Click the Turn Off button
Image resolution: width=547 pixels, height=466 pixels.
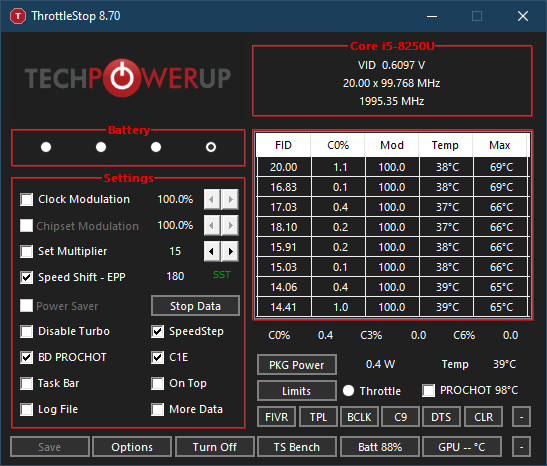pyautogui.click(x=215, y=447)
